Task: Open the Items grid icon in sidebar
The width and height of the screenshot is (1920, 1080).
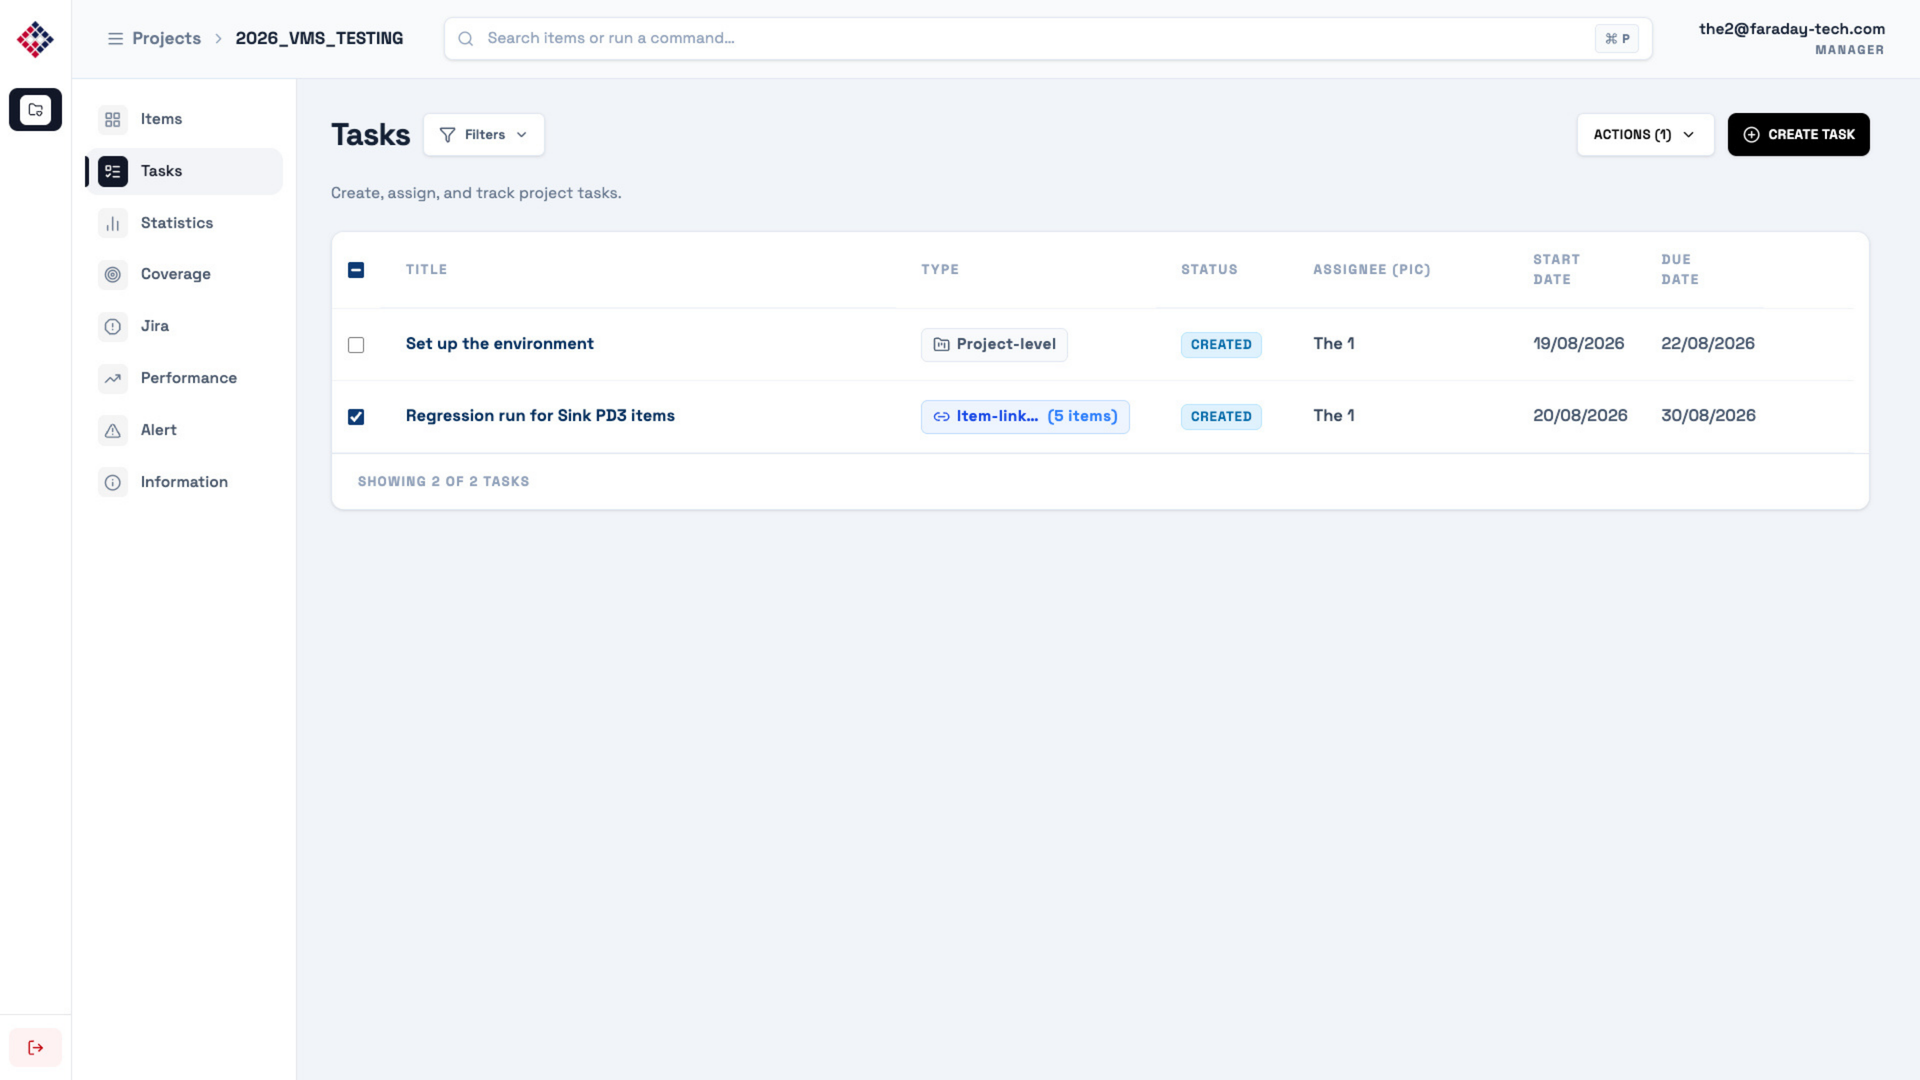Action: click(113, 120)
